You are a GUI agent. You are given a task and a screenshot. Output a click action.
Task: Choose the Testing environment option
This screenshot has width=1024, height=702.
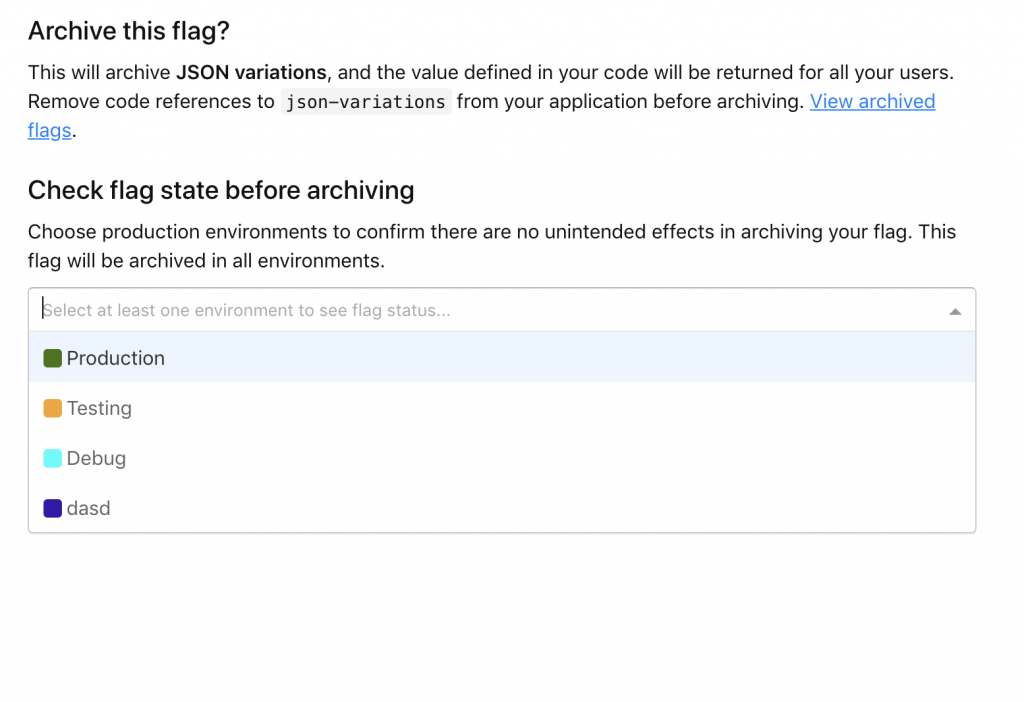tap(99, 408)
